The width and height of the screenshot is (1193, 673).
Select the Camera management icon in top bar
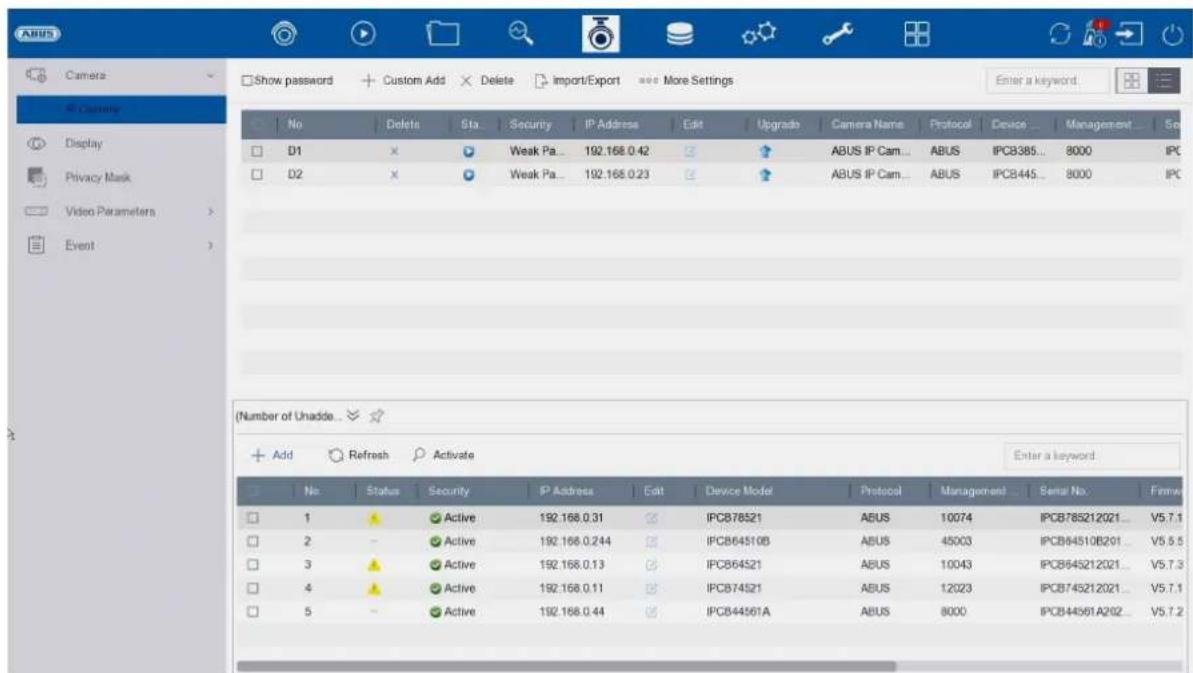pyautogui.click(x=600, y=34)
